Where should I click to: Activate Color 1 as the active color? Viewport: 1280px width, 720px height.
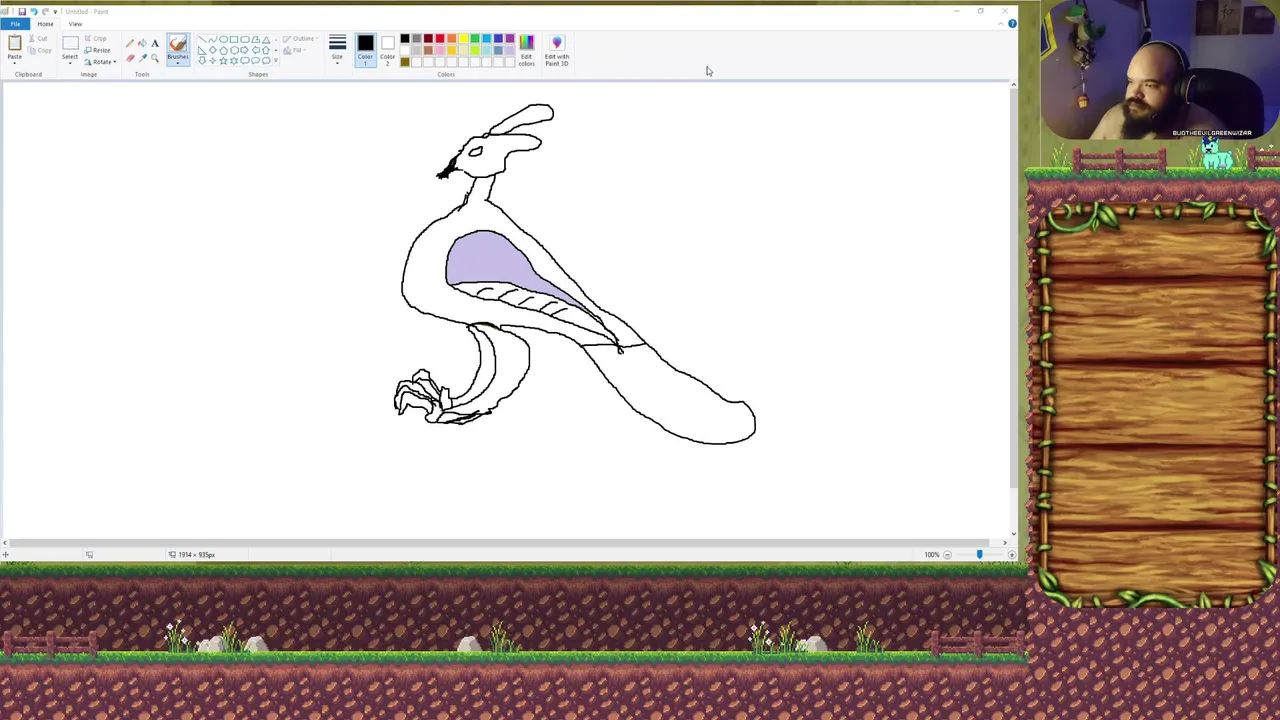[x=365, y=50]
